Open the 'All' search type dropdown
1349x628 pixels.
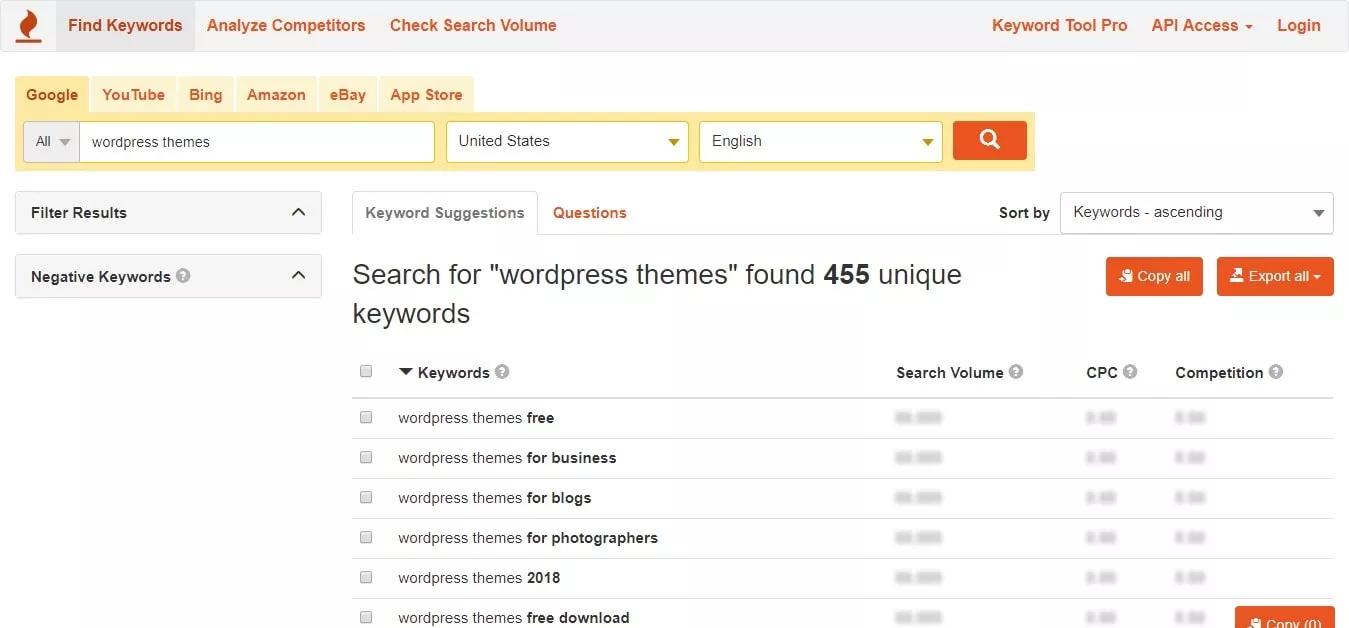[x=52, y=142]
